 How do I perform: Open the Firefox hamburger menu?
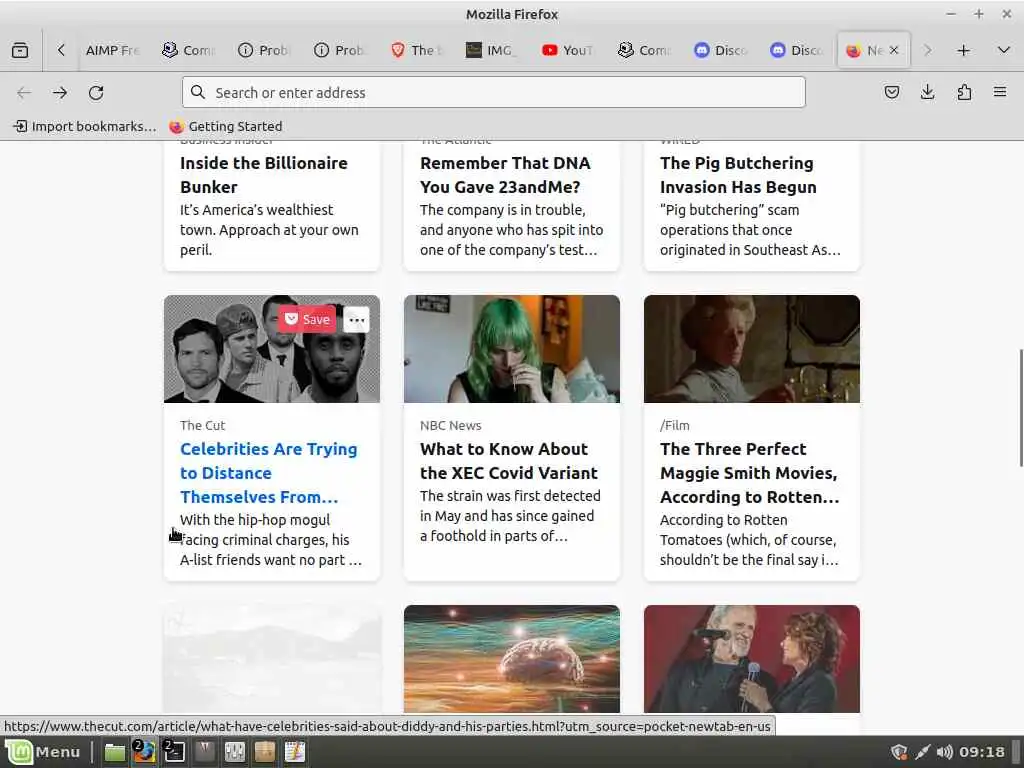point(1000,92)
